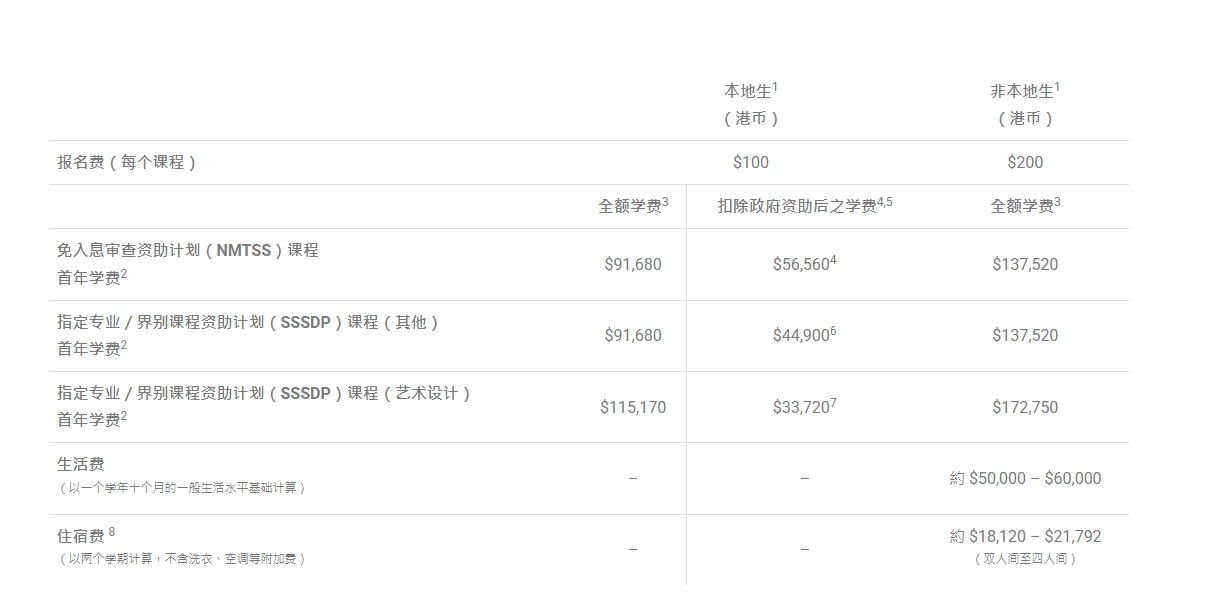This screenshot has height=605, width=1205.
Task: Click the $172,750 non-local tuition amount
Action: click(1025, 407)
